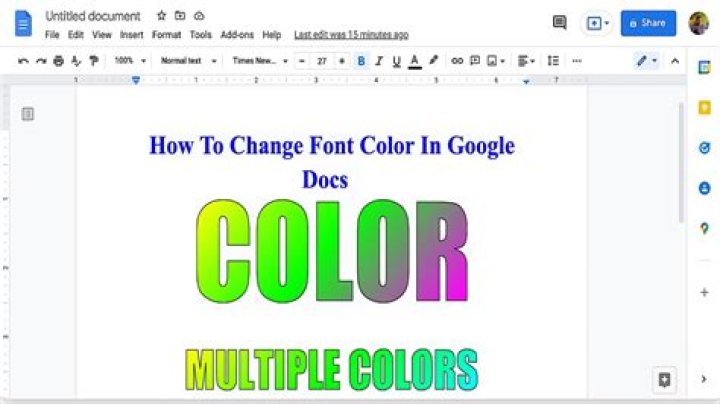
Task: Rename the Untitled document title
Action: (93, 16)
